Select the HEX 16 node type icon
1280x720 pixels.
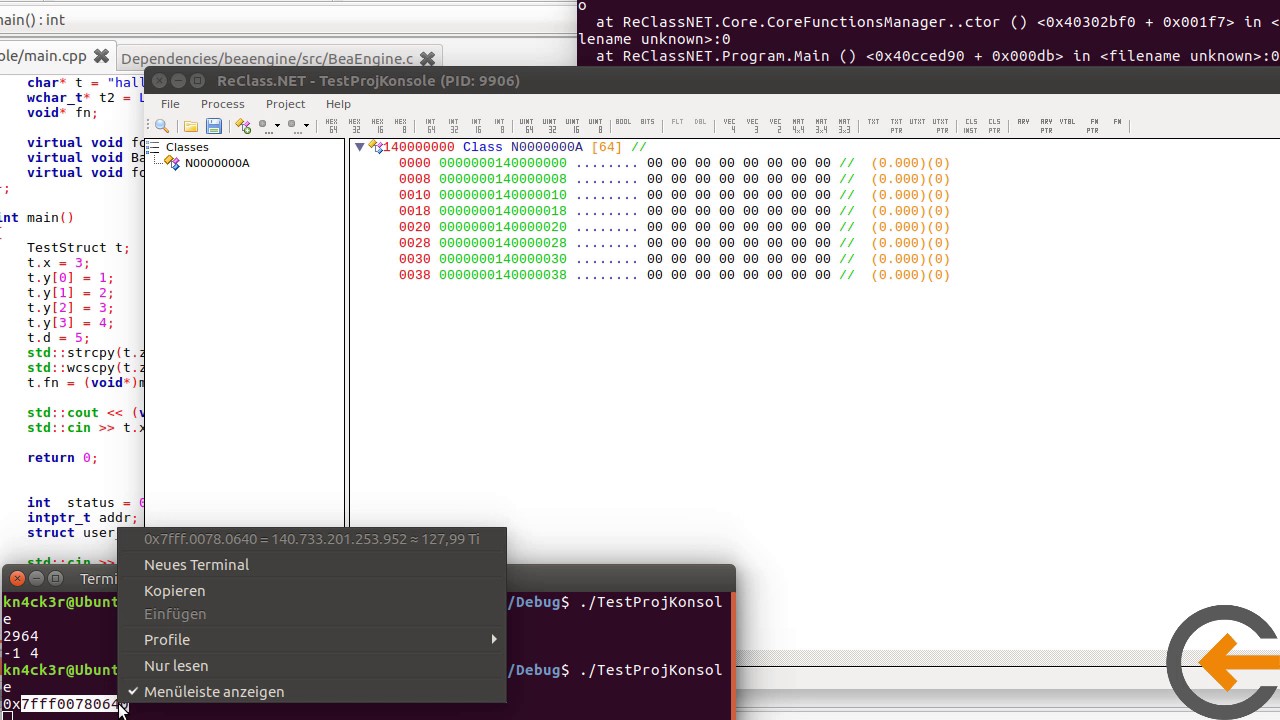(378, 126)
